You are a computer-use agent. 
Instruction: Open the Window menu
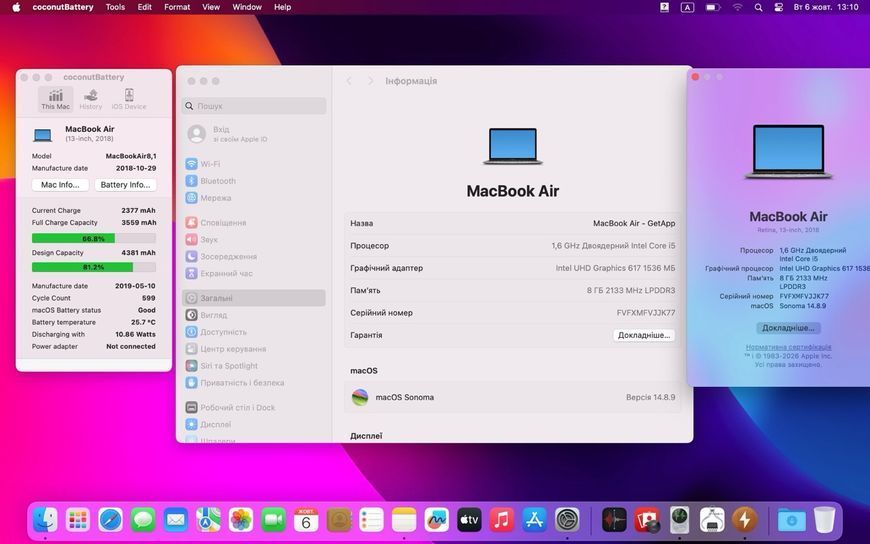tap(247, 7)
